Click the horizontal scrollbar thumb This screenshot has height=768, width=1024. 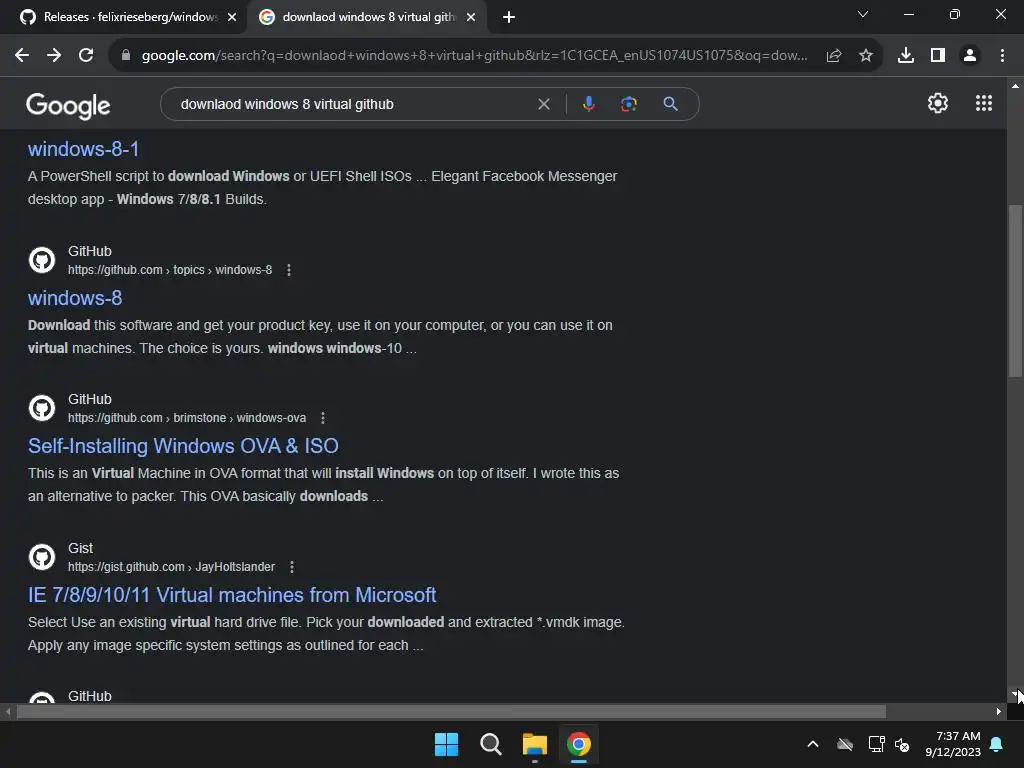coord(451,712)
